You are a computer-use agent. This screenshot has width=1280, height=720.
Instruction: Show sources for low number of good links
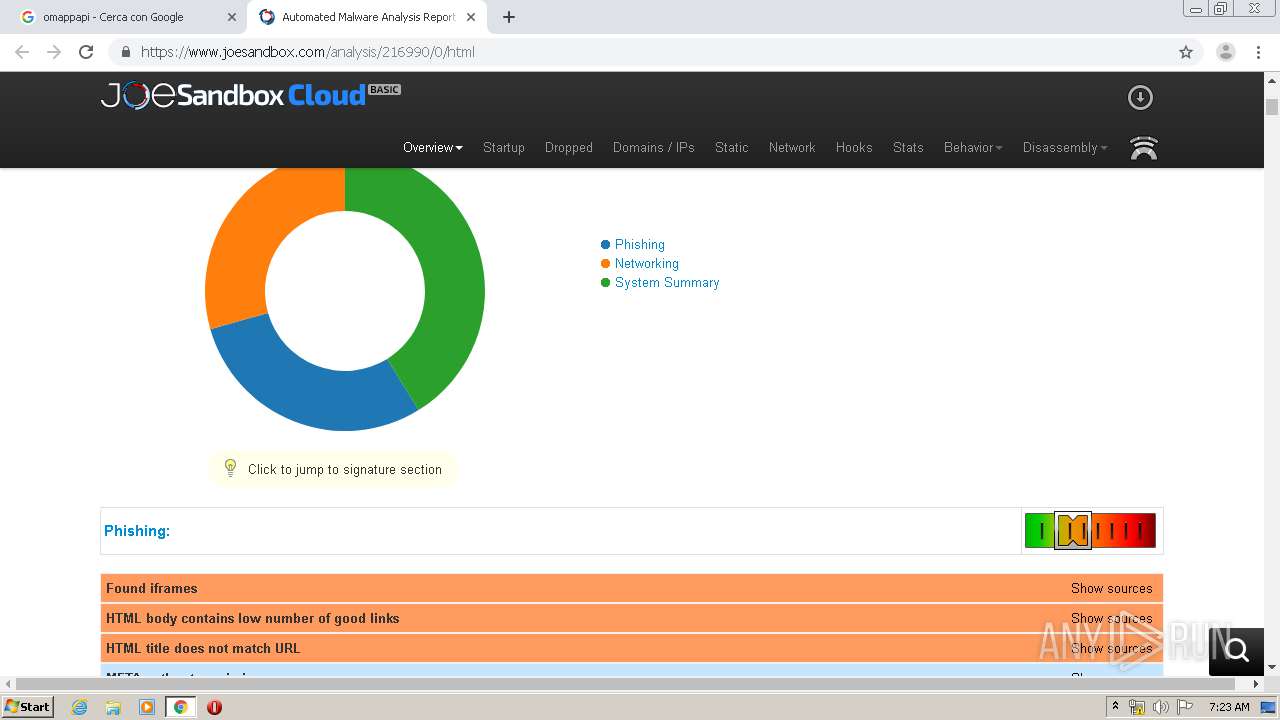tap(1111, 618)
